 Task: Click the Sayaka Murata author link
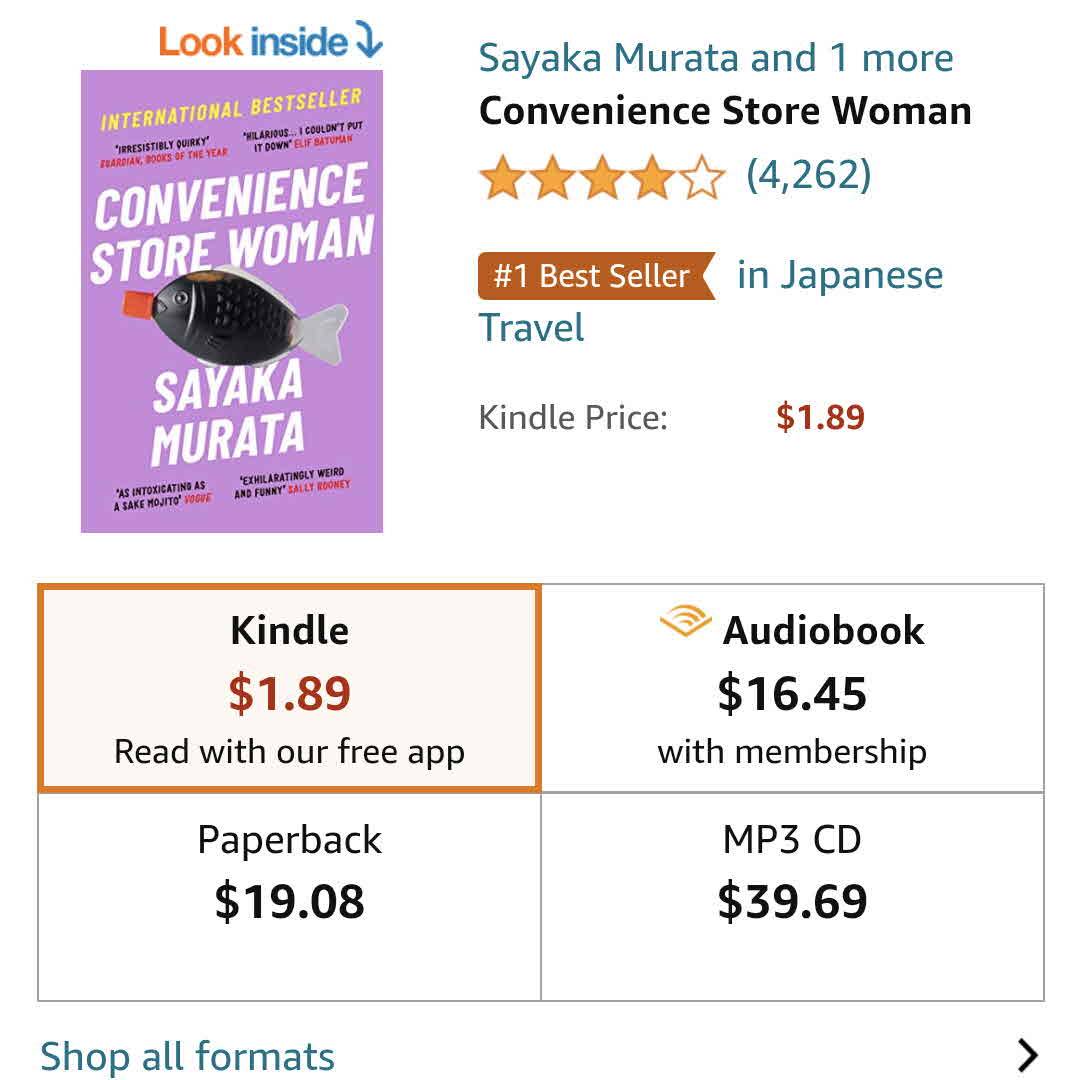[x=609, y=58]
